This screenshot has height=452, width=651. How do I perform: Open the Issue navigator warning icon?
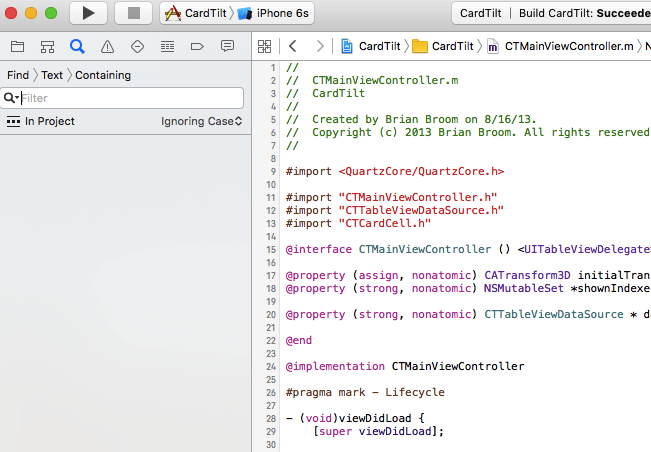point(107,46)
